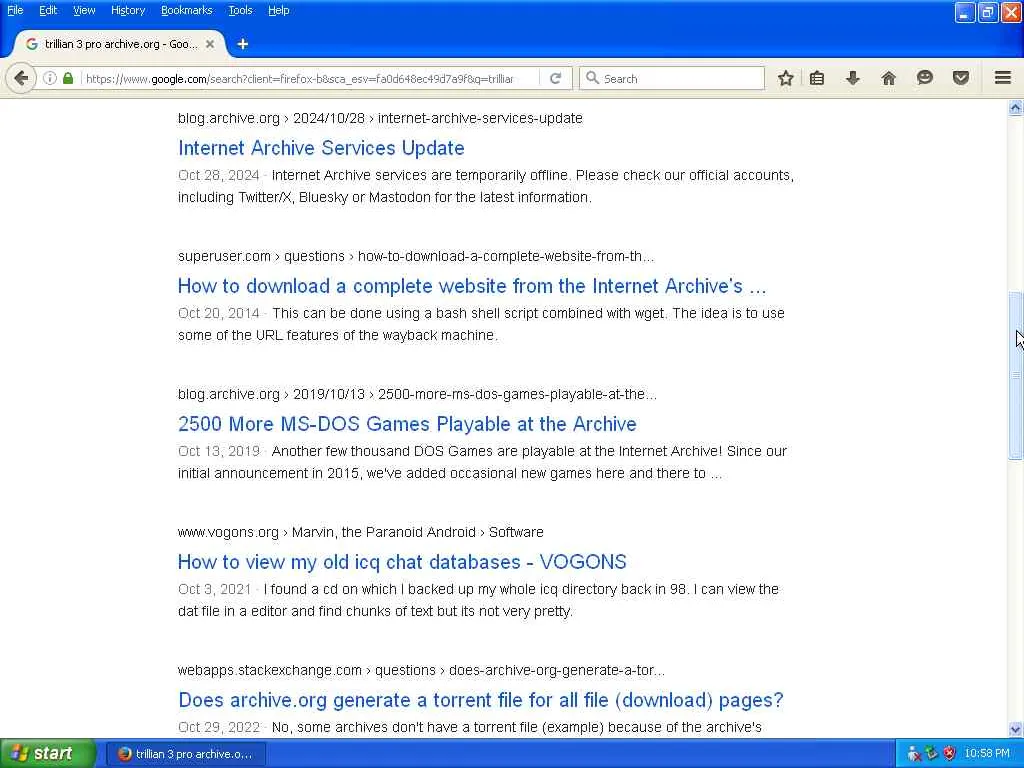Open the Windows Start menu

[48, 754]
